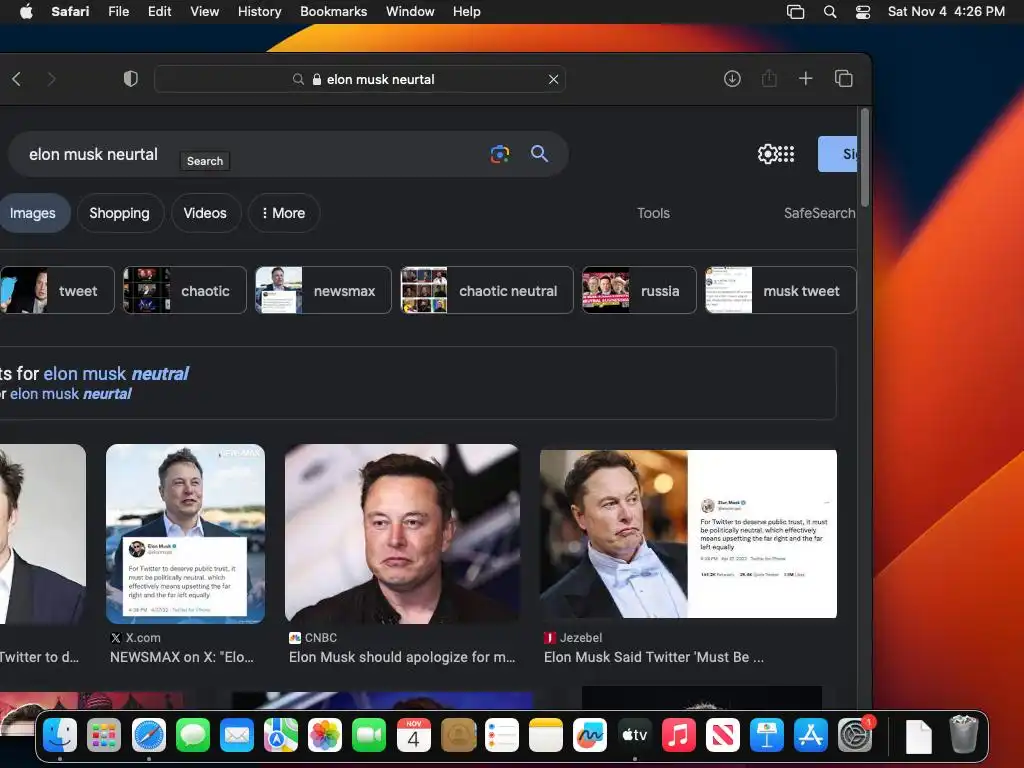Clear the address bar with X
This screenshot has height=768, width=1024.
point(553,79)
